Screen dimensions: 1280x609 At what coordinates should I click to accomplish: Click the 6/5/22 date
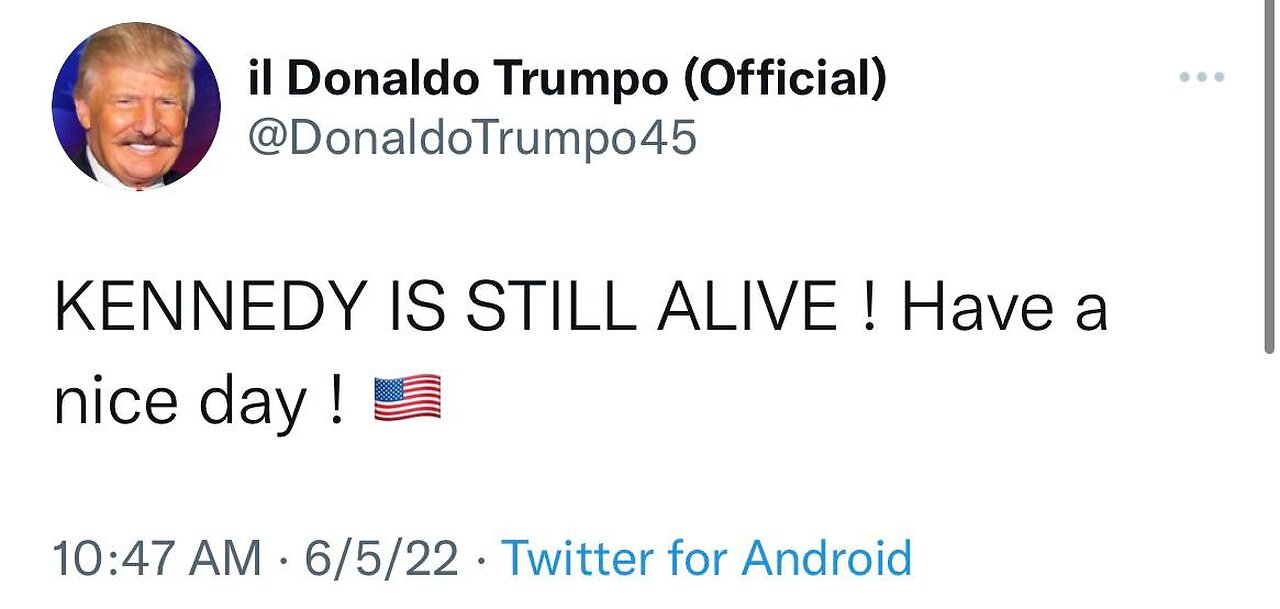point(382,557)
